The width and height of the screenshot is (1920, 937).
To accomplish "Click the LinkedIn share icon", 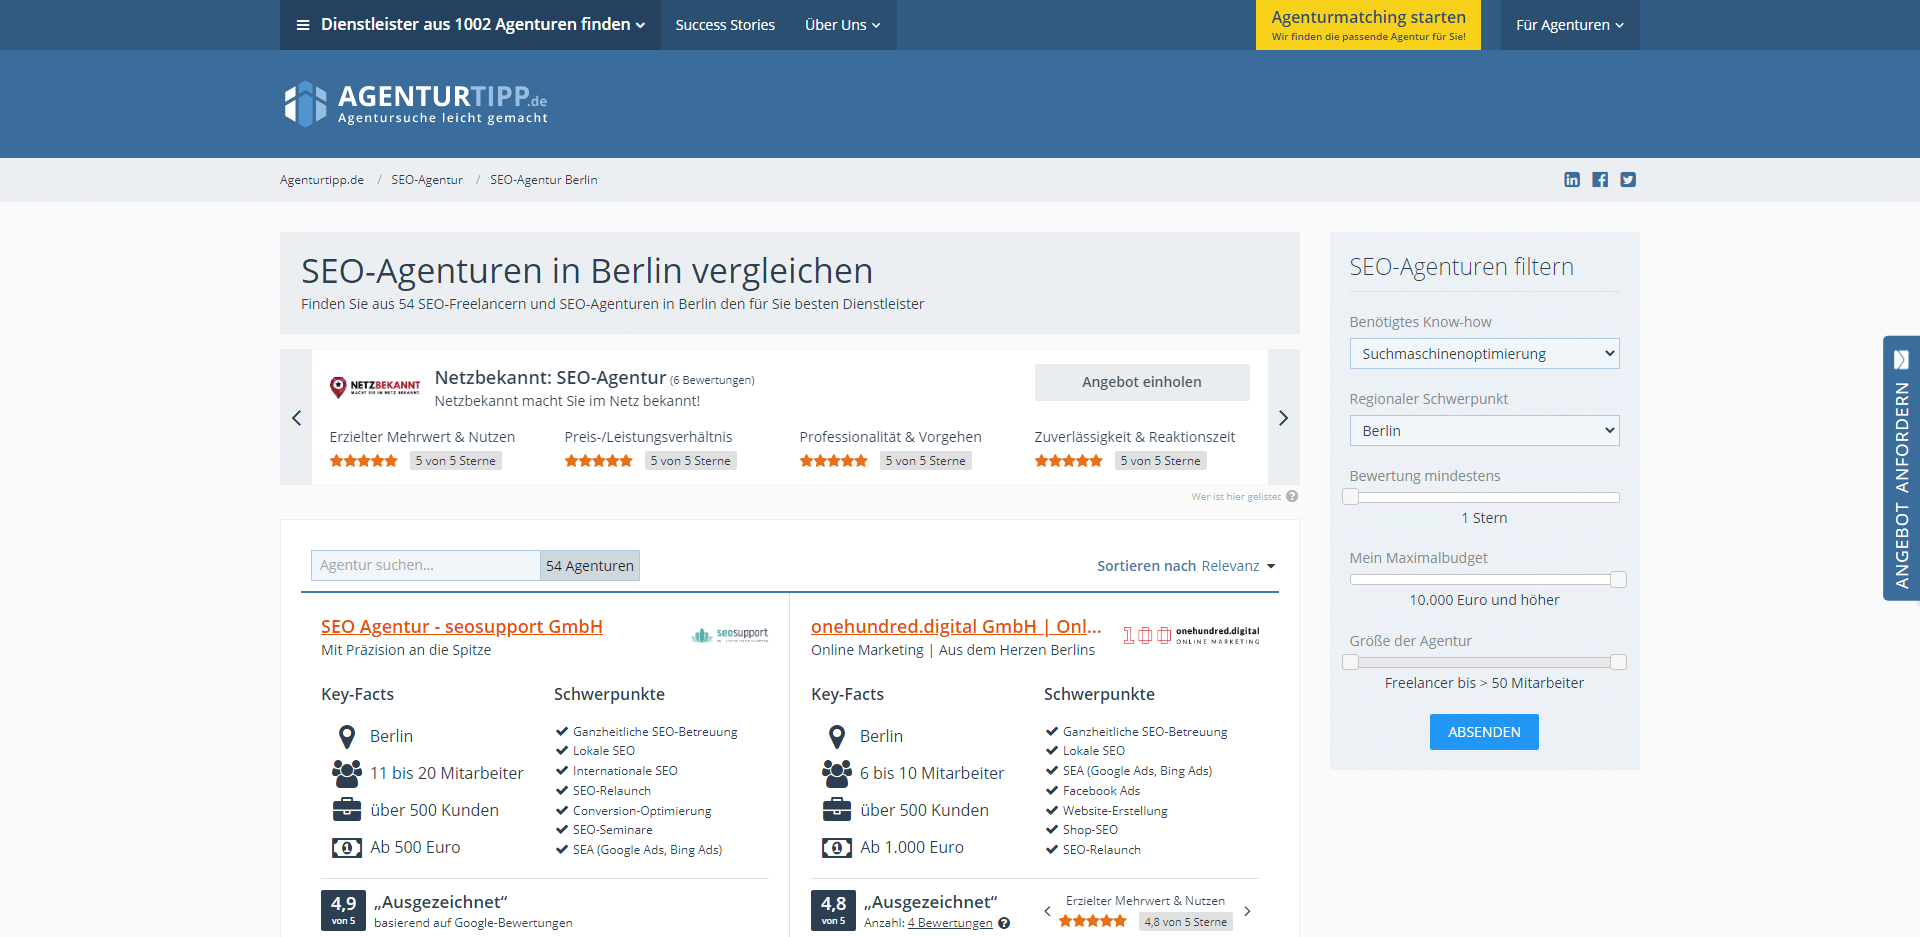I will [x=1572, y=180].
